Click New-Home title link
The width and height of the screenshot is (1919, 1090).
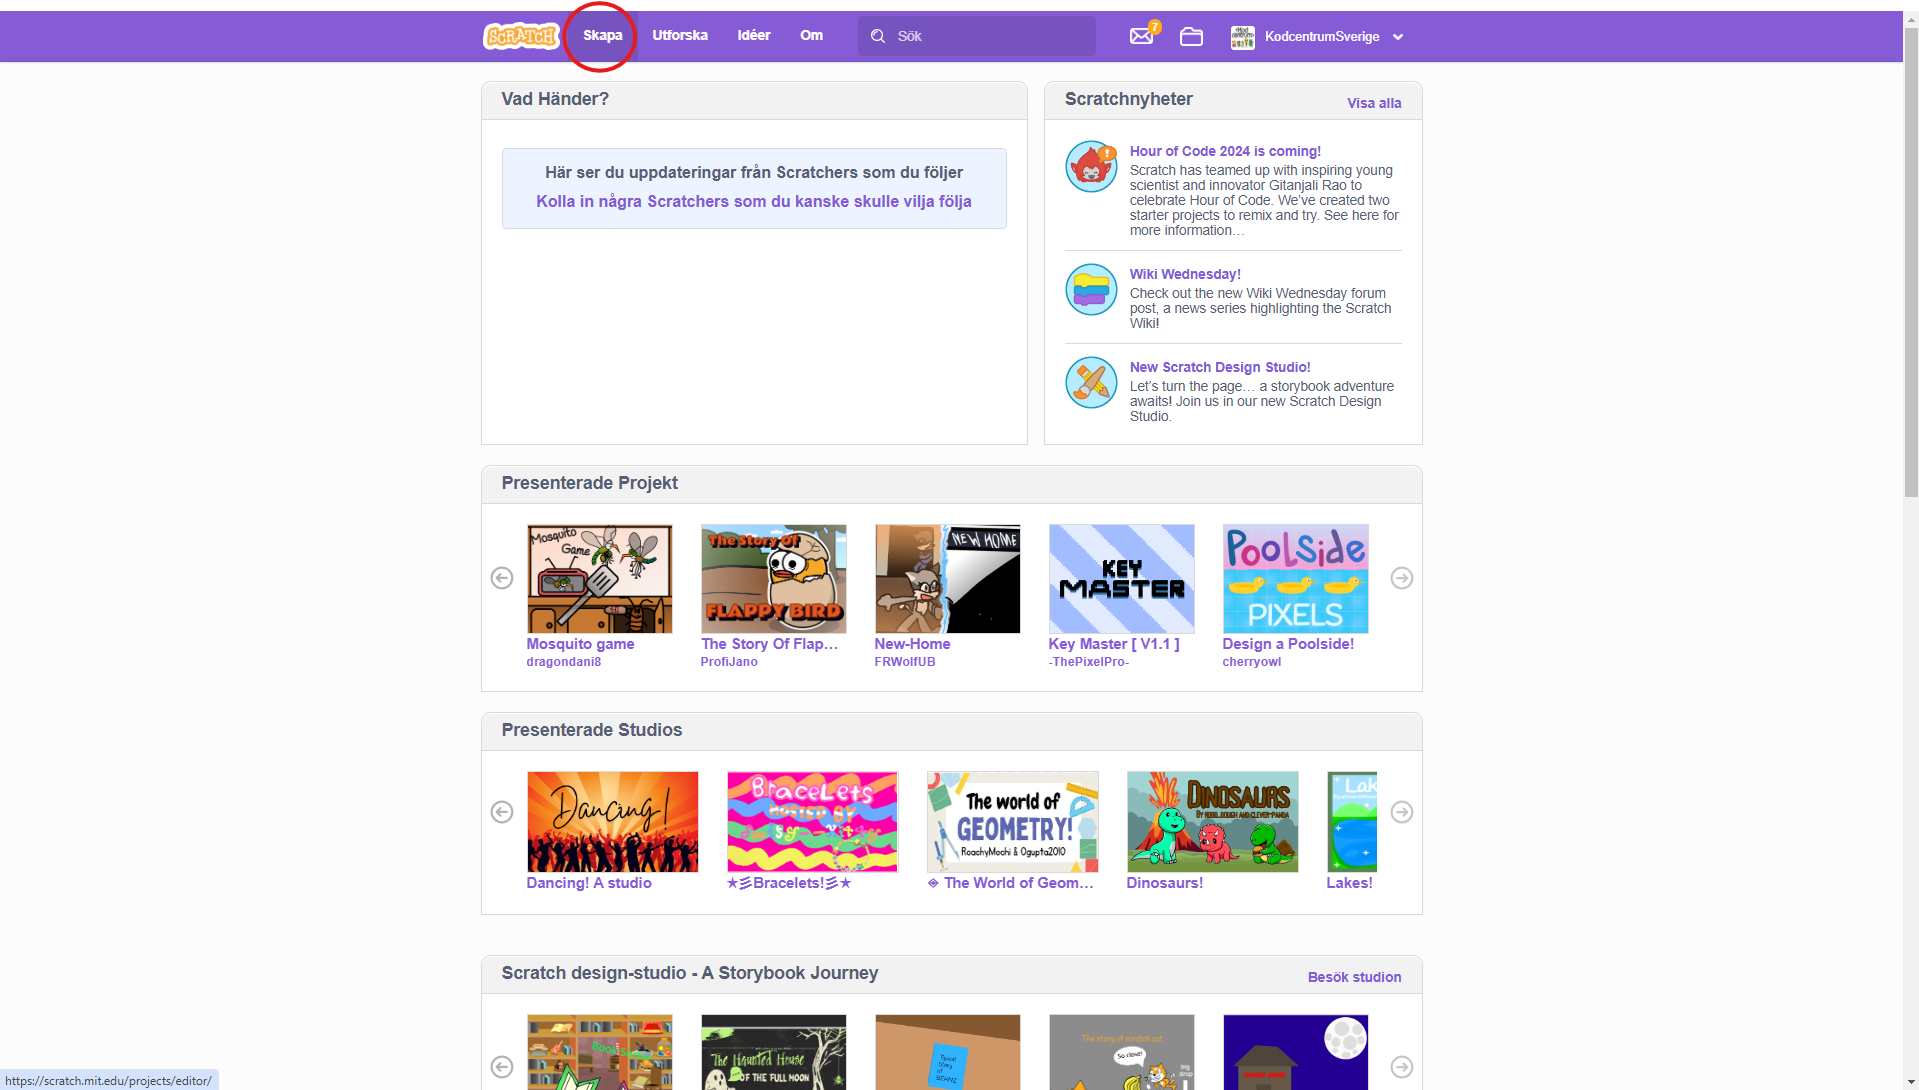(x=912, y=644)
